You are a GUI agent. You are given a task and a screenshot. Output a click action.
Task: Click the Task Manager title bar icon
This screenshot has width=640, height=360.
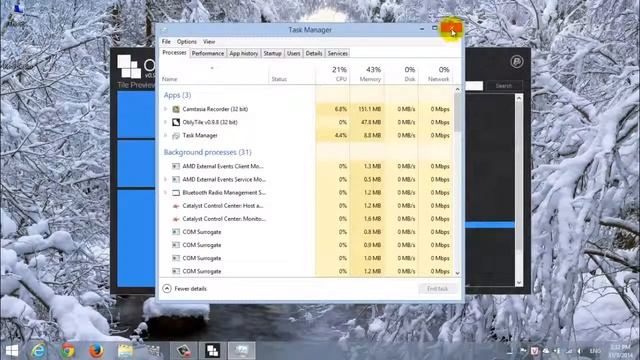164,30
